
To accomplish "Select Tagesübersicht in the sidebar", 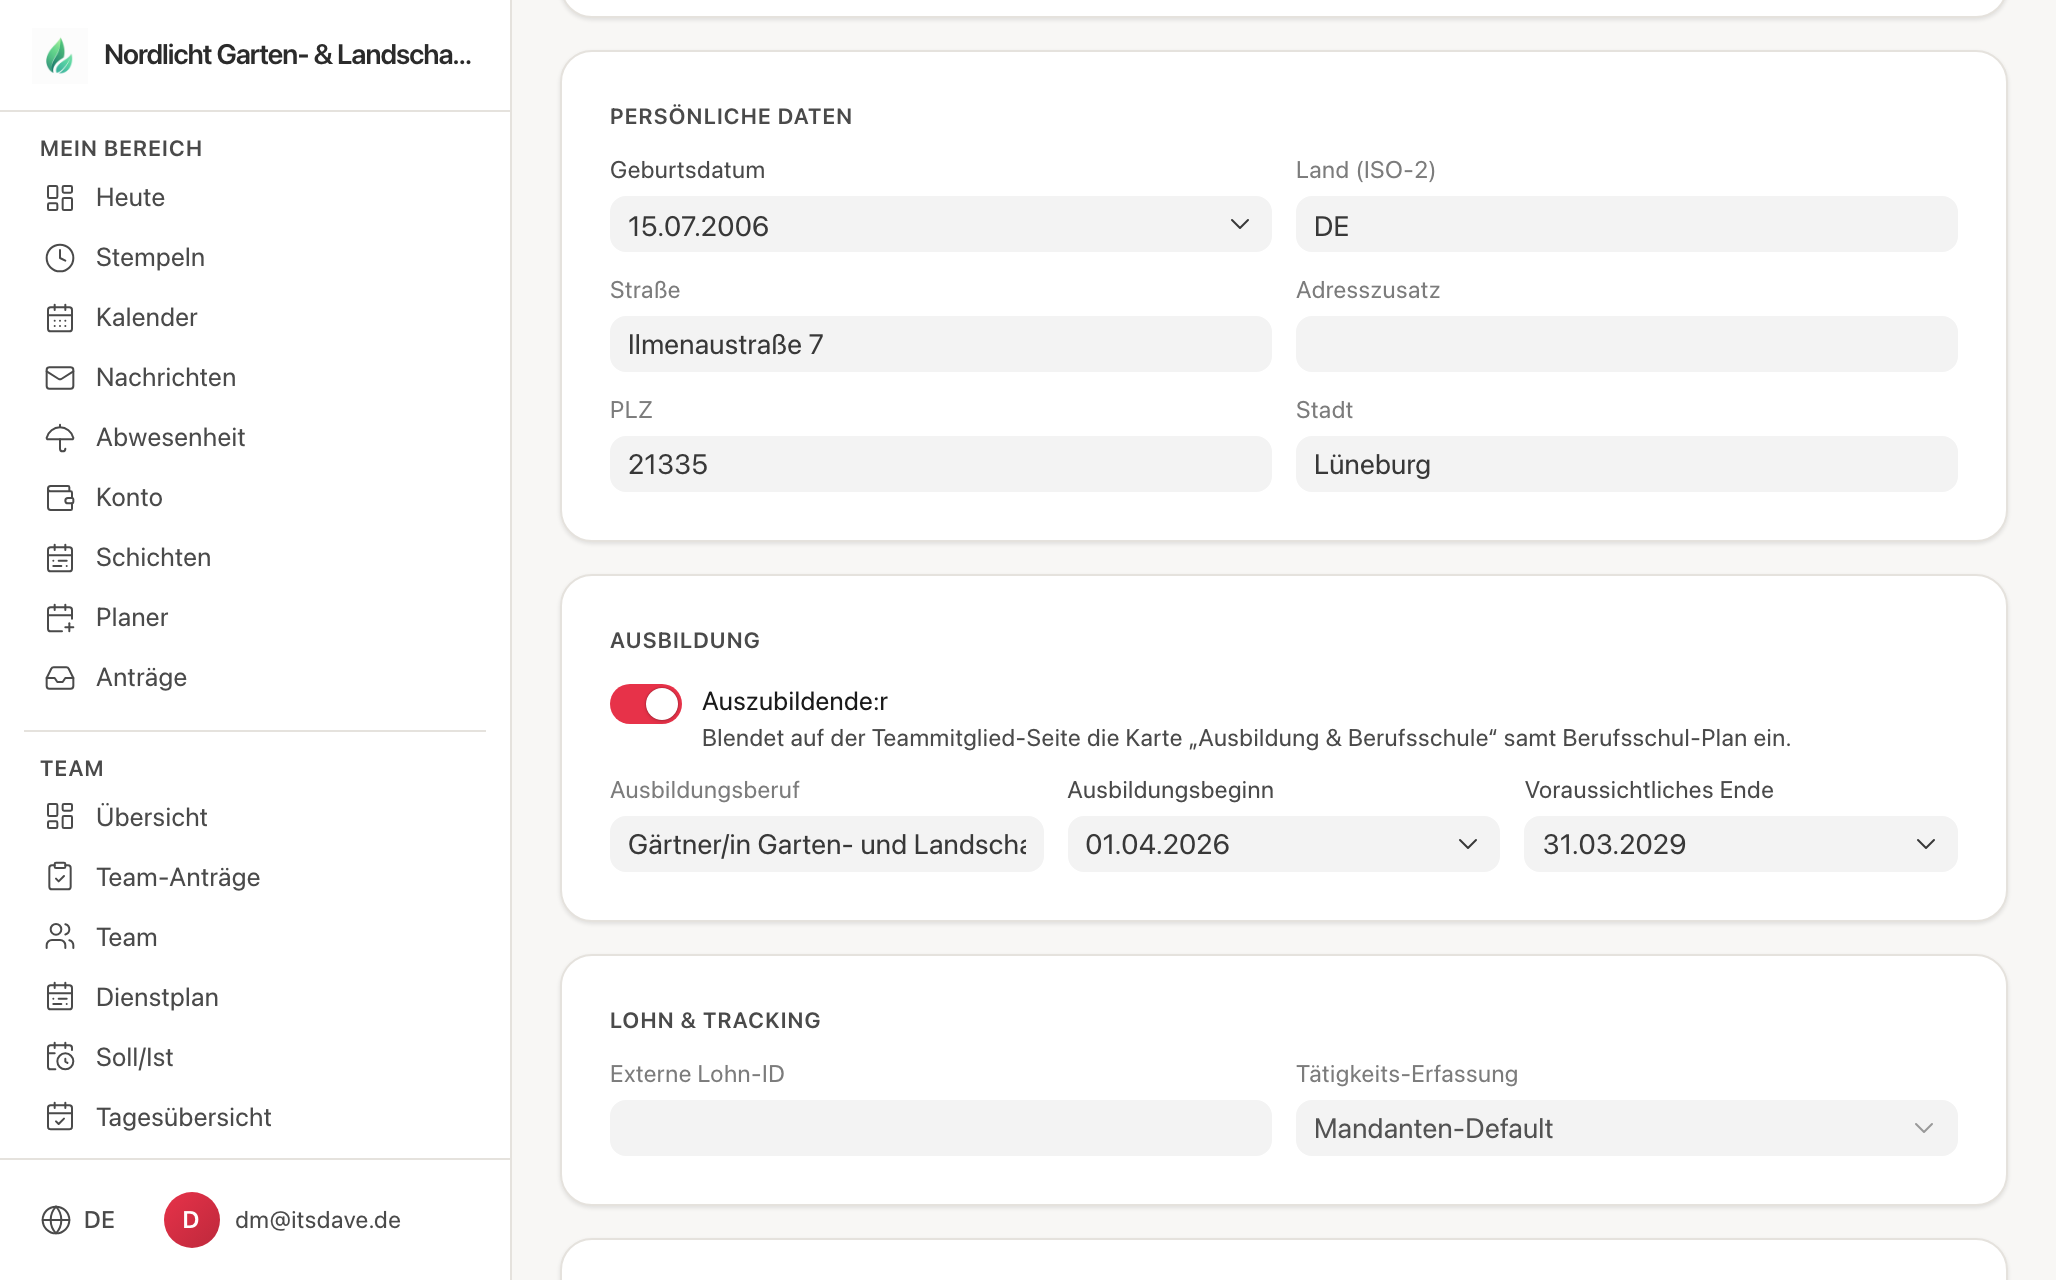I will 184,1117.
